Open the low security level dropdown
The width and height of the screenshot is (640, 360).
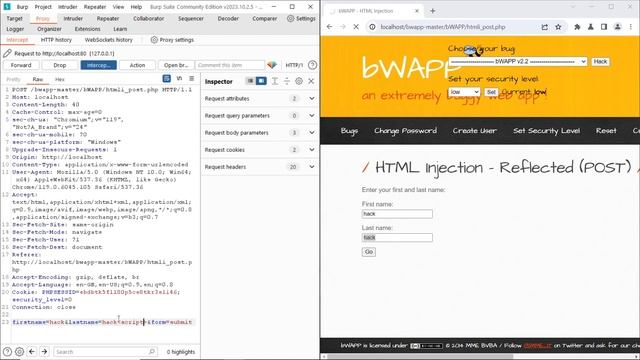464,92
